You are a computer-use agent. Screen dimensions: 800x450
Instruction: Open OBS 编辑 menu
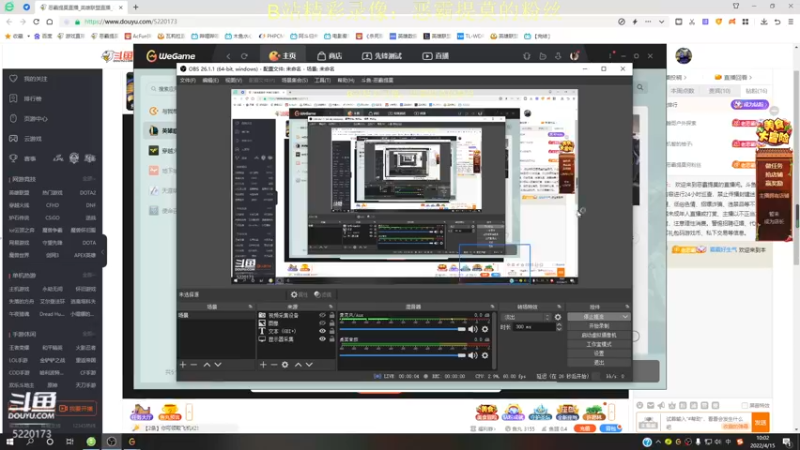pyautogui.click(x=210, y=81)
